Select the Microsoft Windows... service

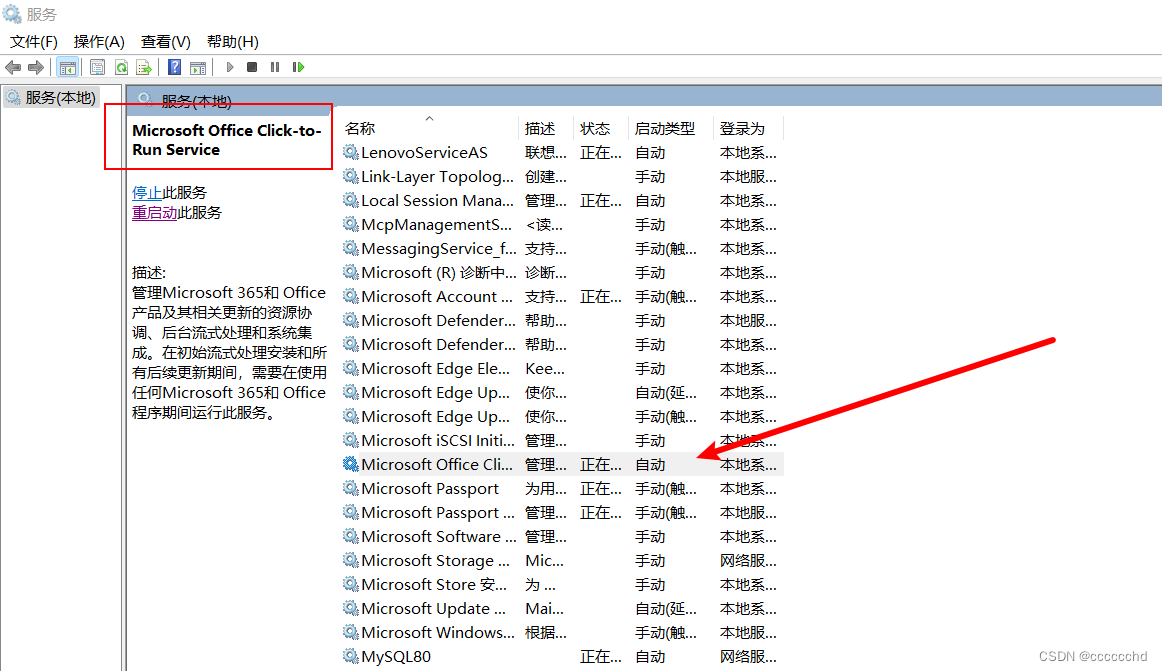pyautogui.click(x=562, y=632)
